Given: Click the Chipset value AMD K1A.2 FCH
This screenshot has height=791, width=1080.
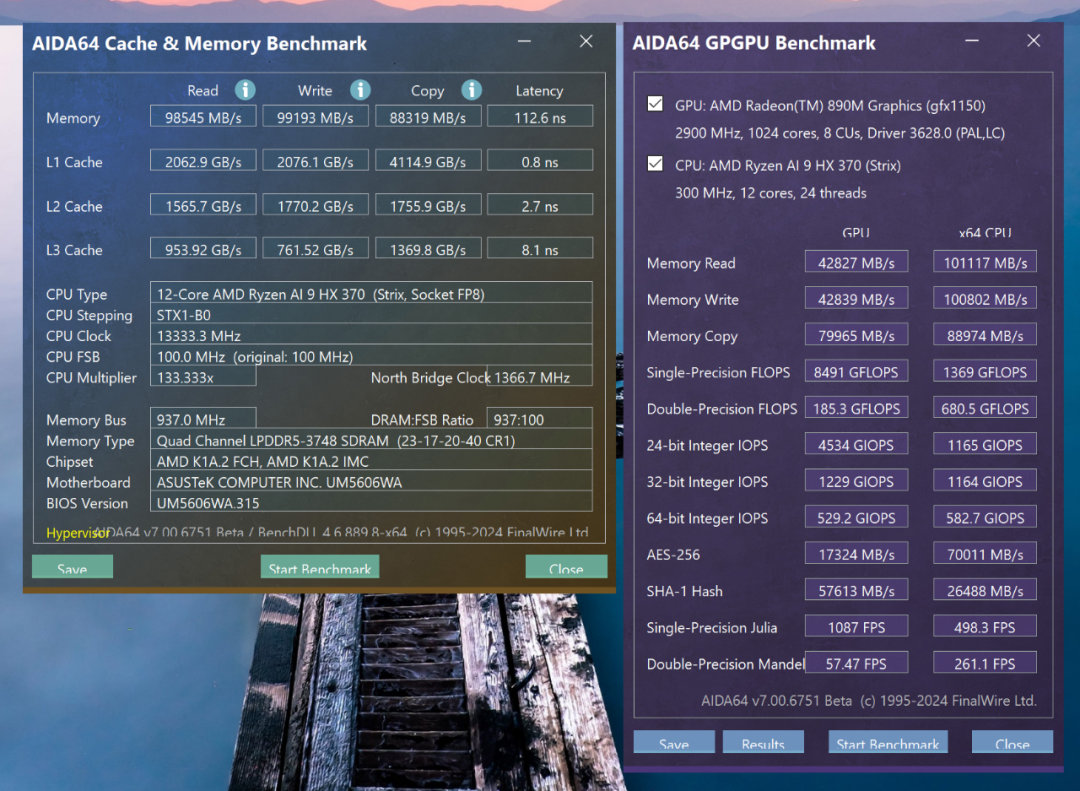Looking at the screenshot, I should [371, 461].
